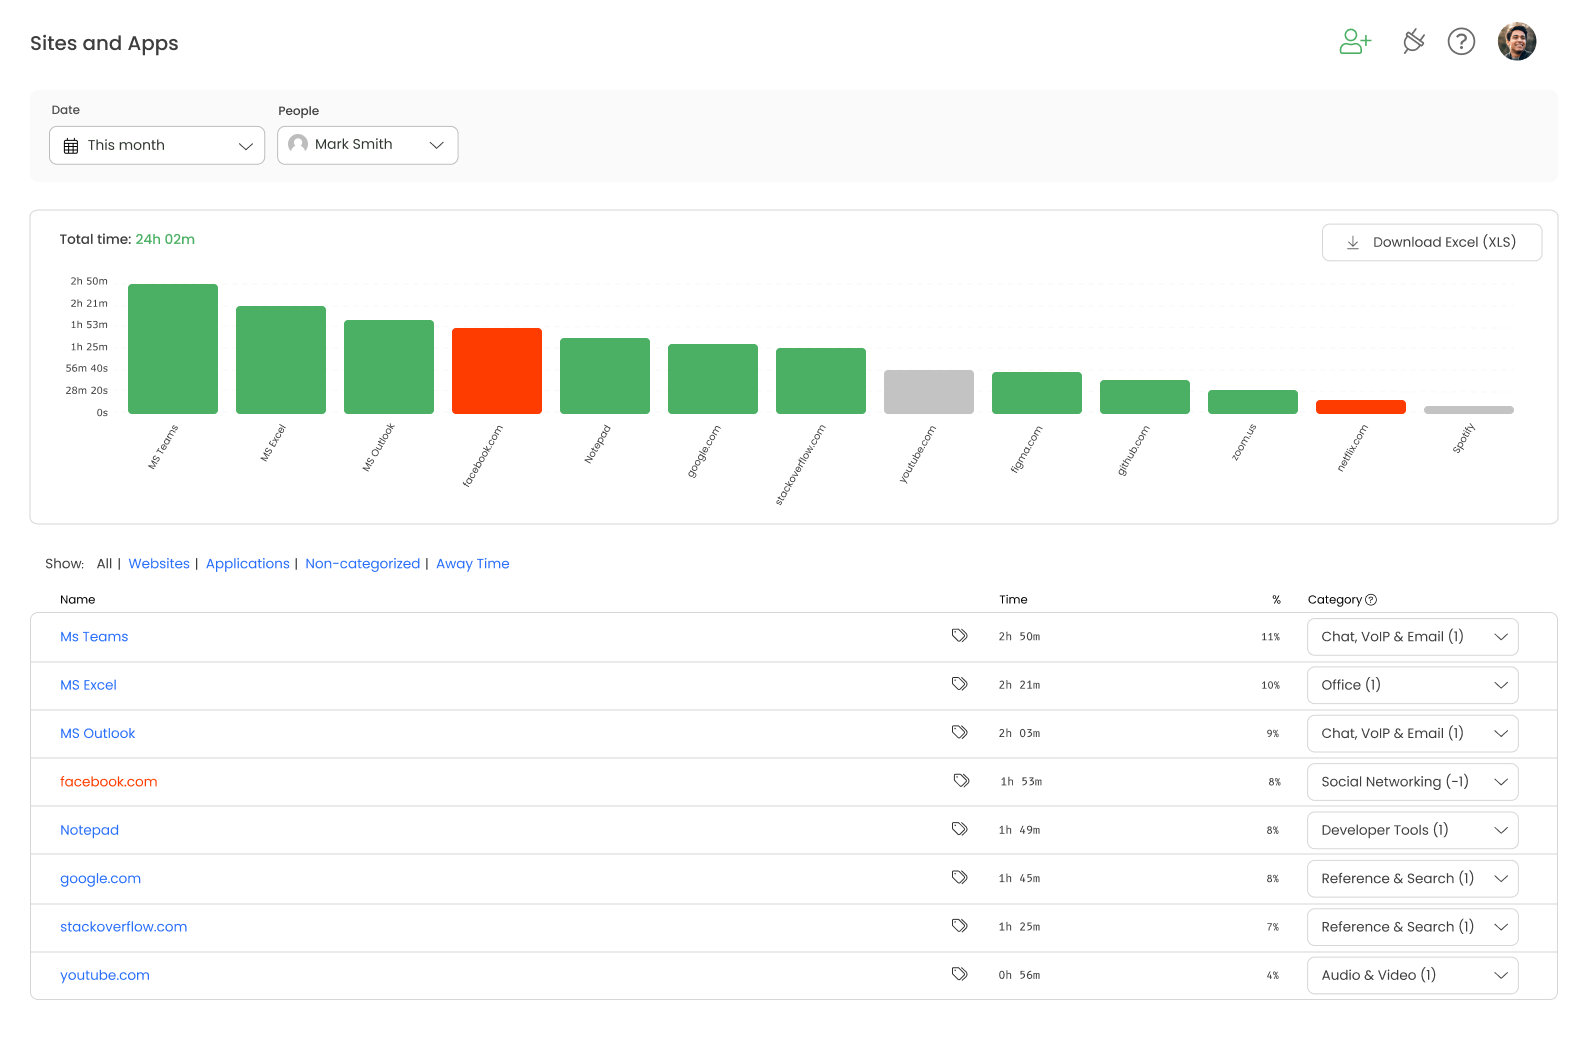Filter list by Non-categorized
1588x1058 pixels.
point(362,564)
